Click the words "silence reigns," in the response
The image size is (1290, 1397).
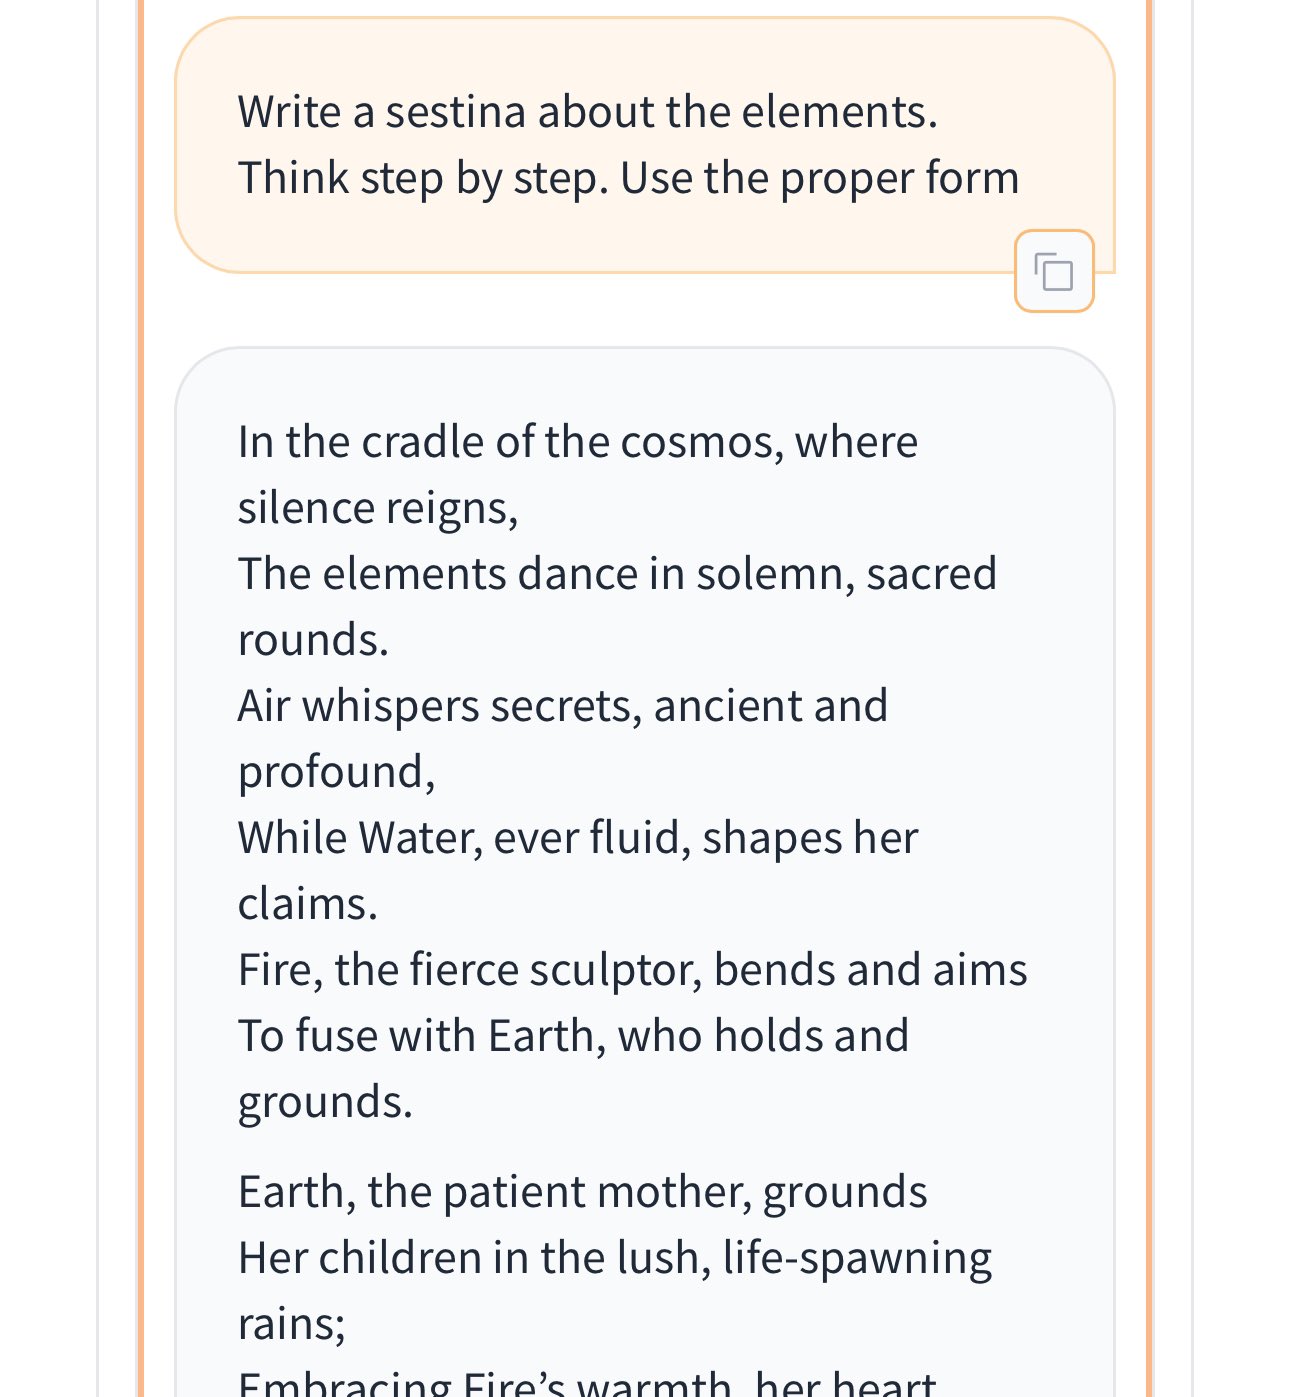pos(377,508)
